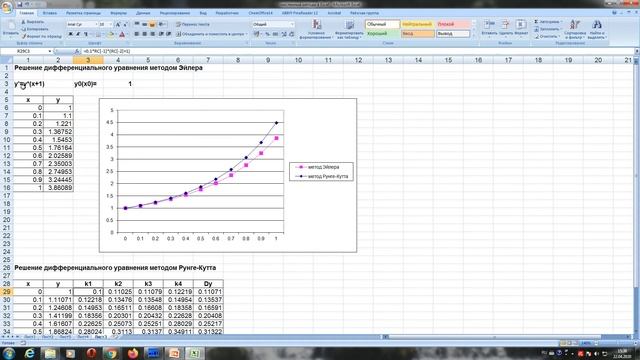Open Conditional Formatting menu
The width and height of the screenshot is (640, 360).
tap(316, 29)
